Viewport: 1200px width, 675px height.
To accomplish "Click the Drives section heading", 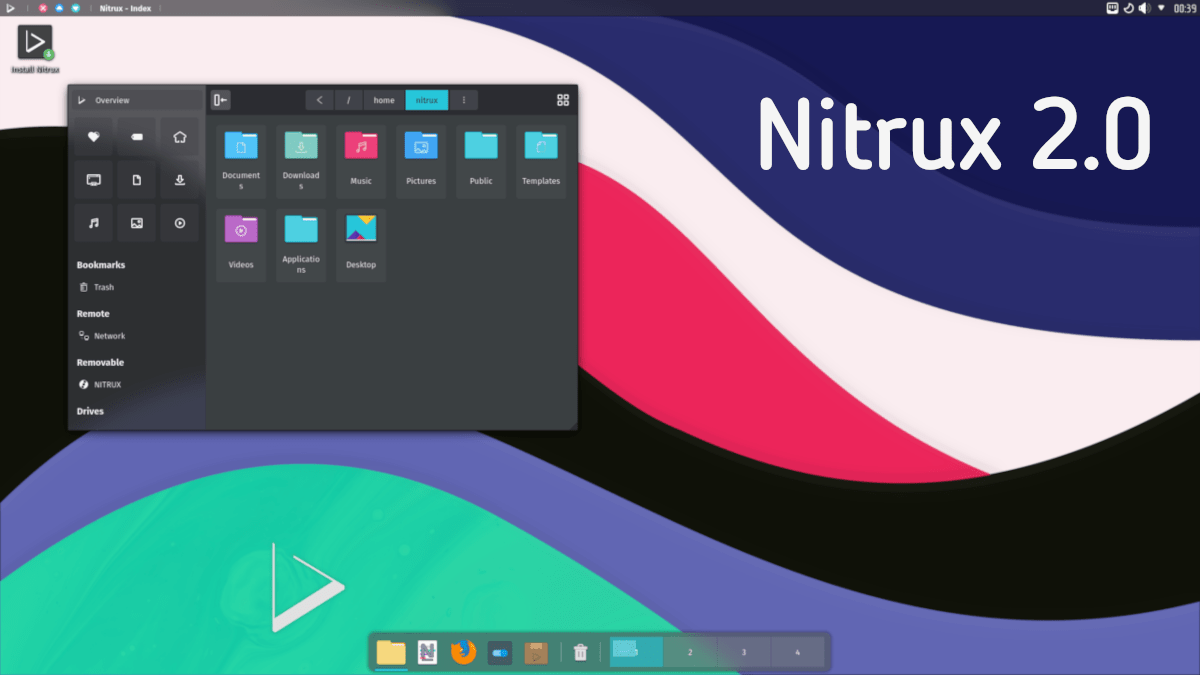I will pyautogui.click(x=90, y=411).
